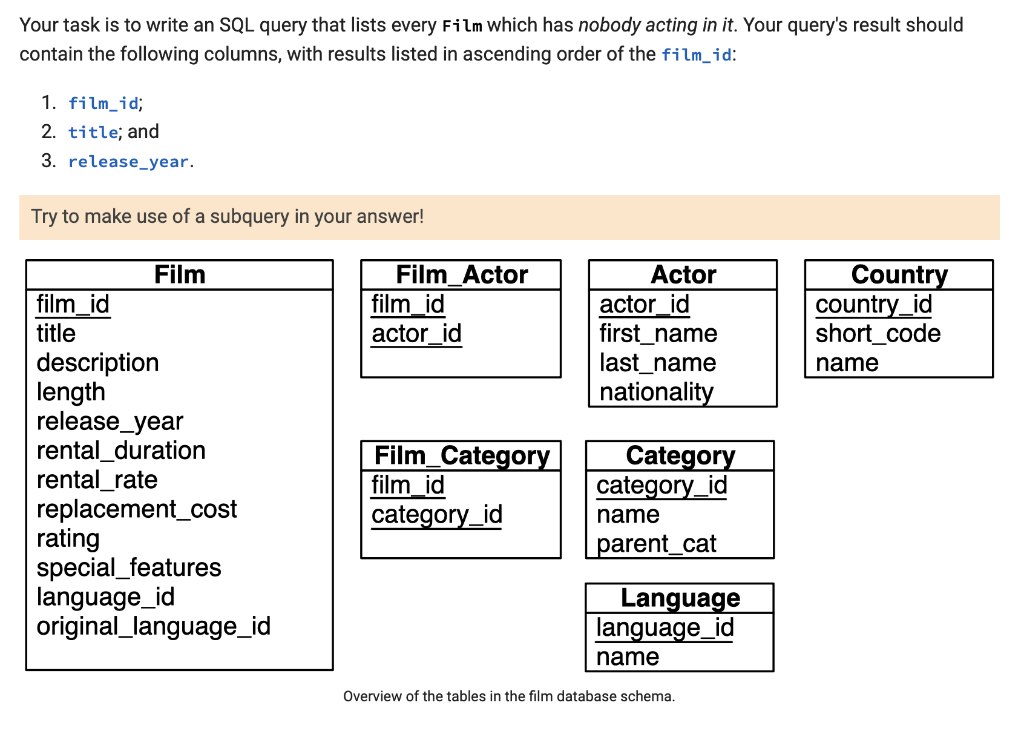Click short_code in the Country table
Viewport: 1024px width, 734px height.
(877, 333)
